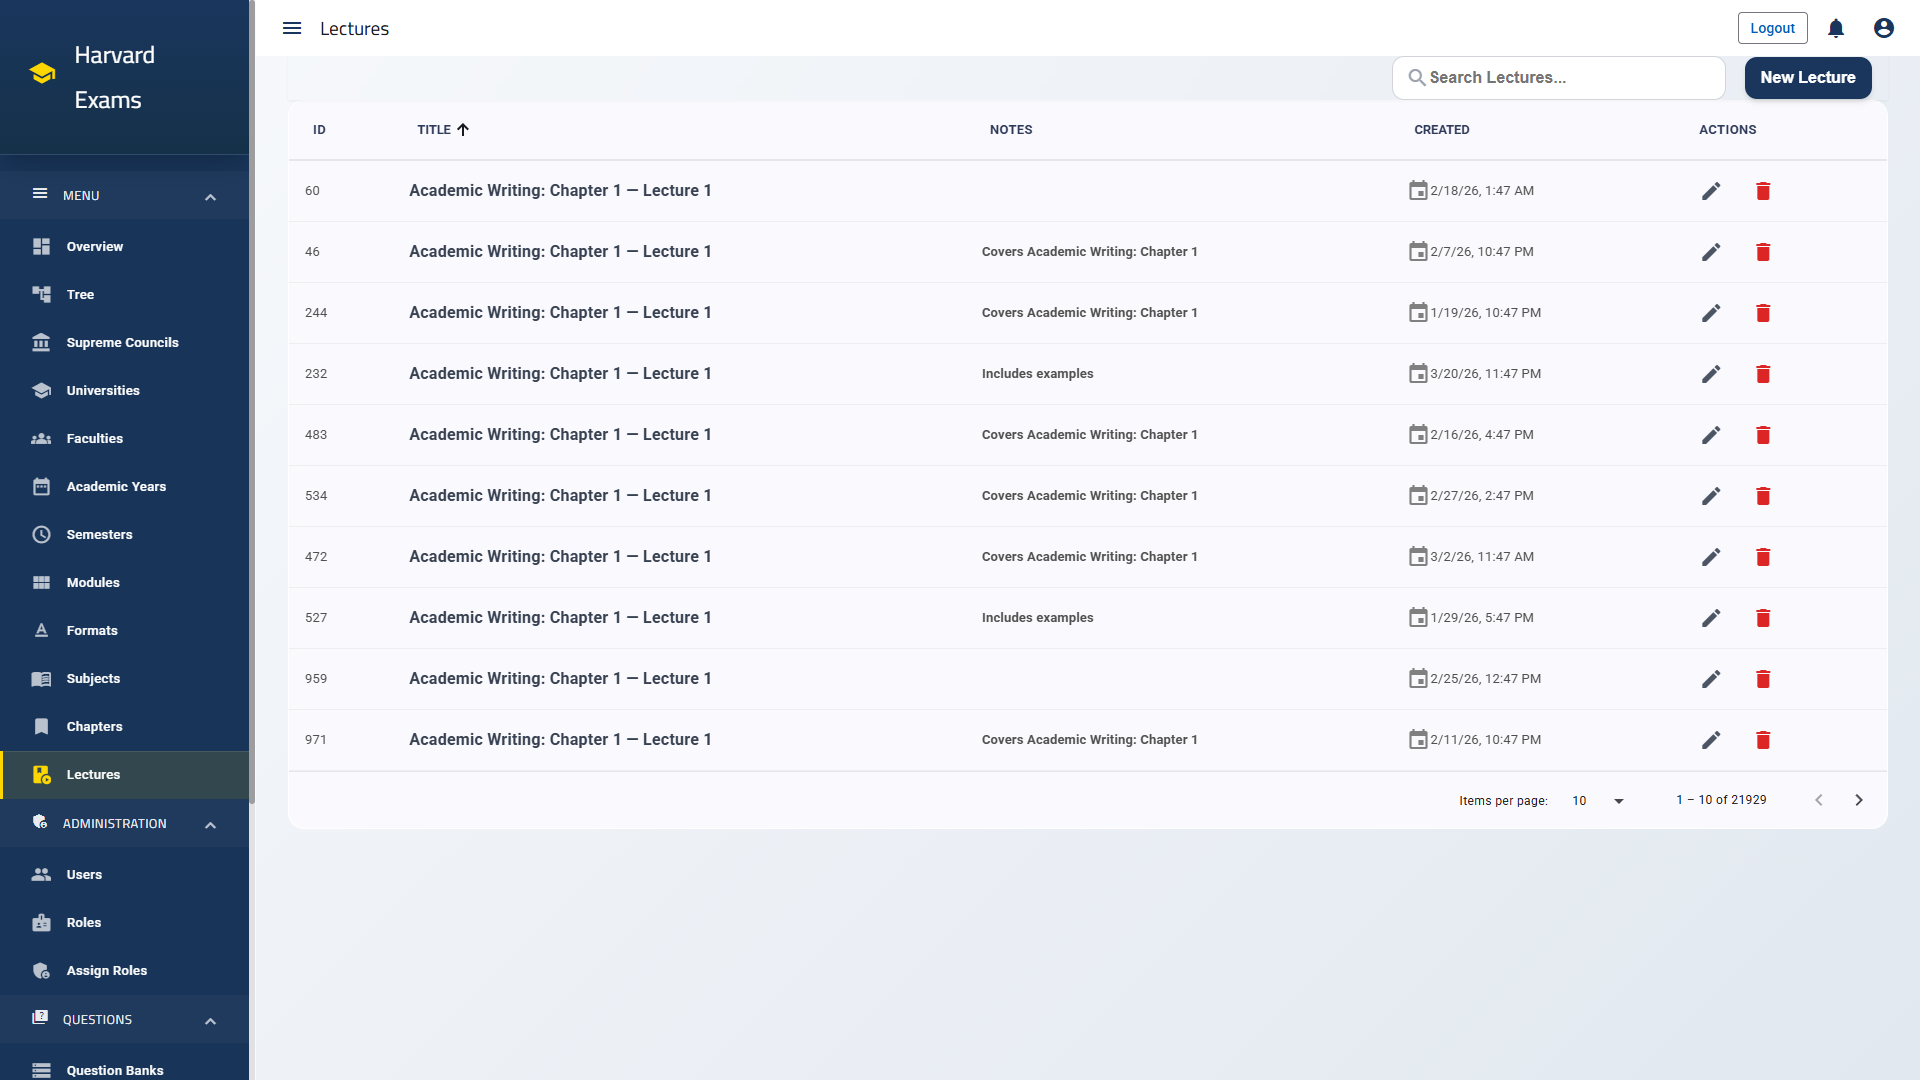Select Lectures in the sidebar menu
Image resolution: width=1920 pixels, height=1080 pixels.
click(93, 774)
